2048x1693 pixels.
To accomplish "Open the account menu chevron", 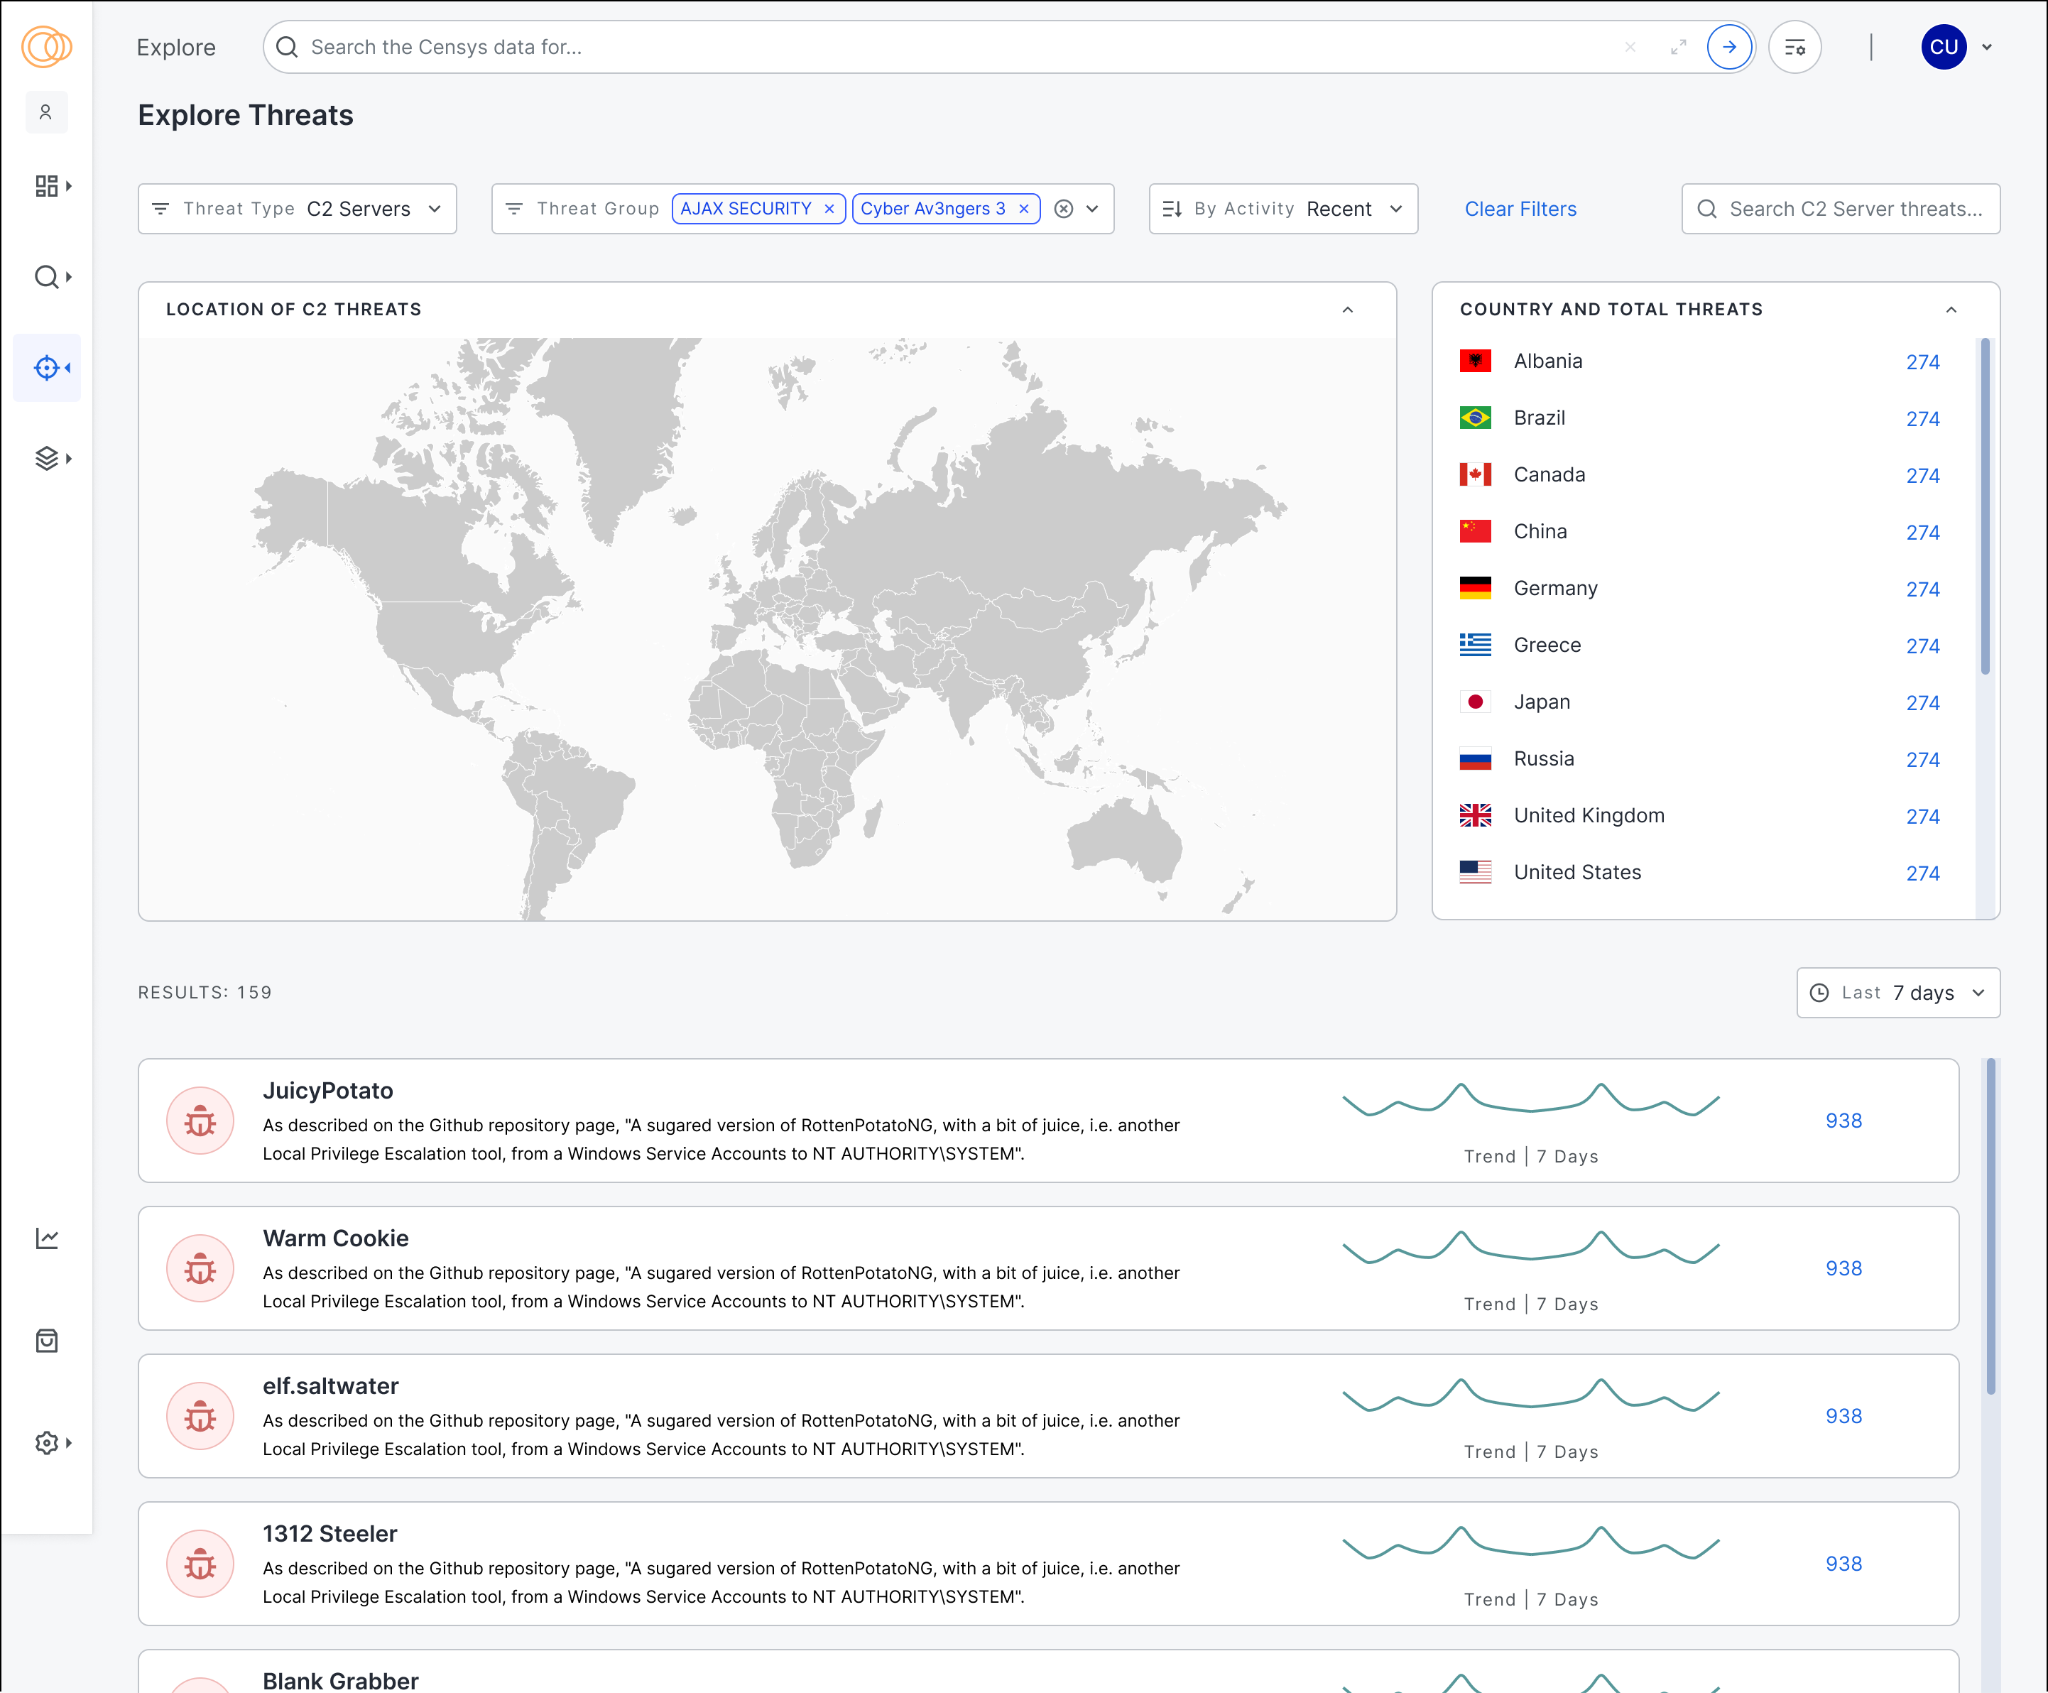I will click(x=1987, y=47).
